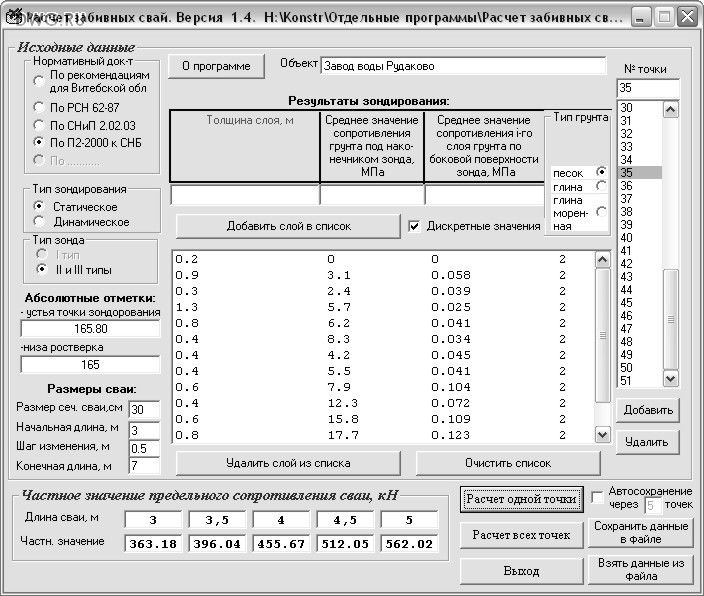Click the partial value 363.18 result
The height and width of the screenshot is (596, 704).
click(x=153, y=544)
